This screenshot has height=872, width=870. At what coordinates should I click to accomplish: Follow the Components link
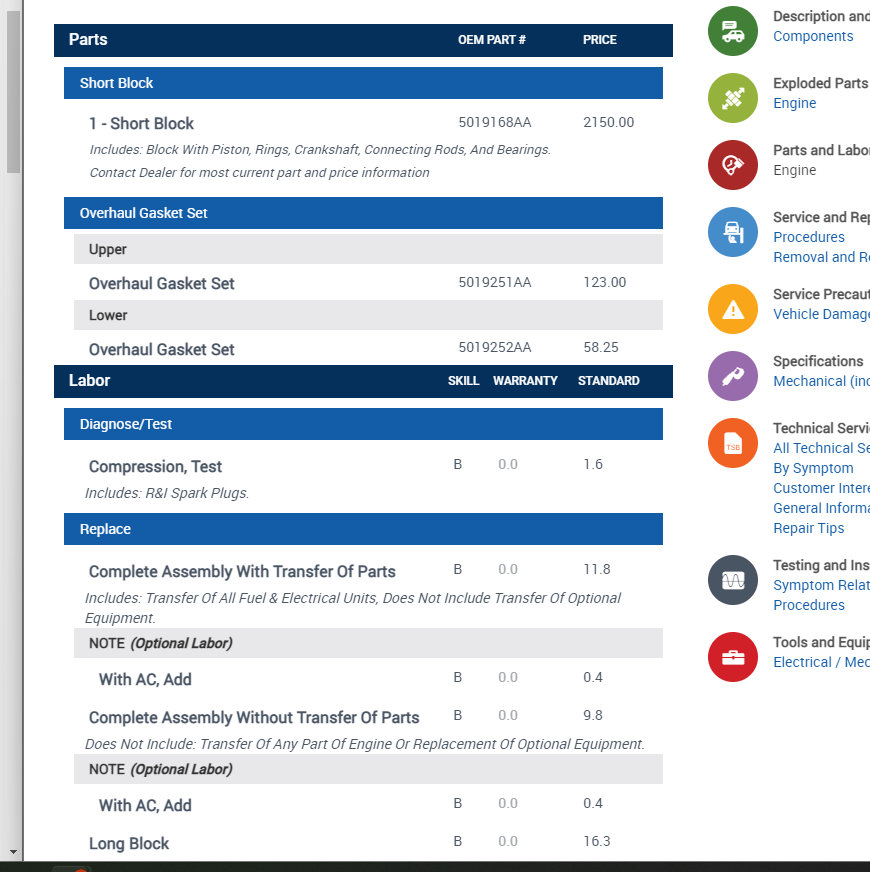tap(813, 36)
